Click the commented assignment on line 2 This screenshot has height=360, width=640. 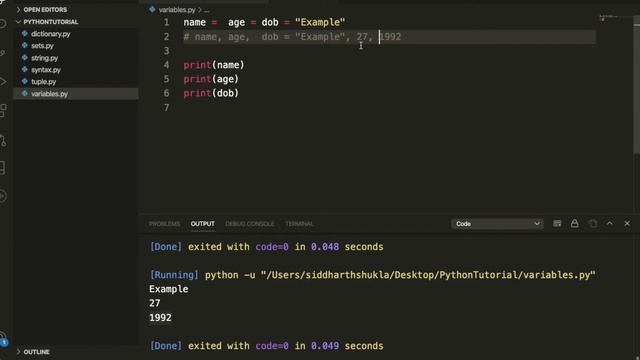[x=292, y=37]
